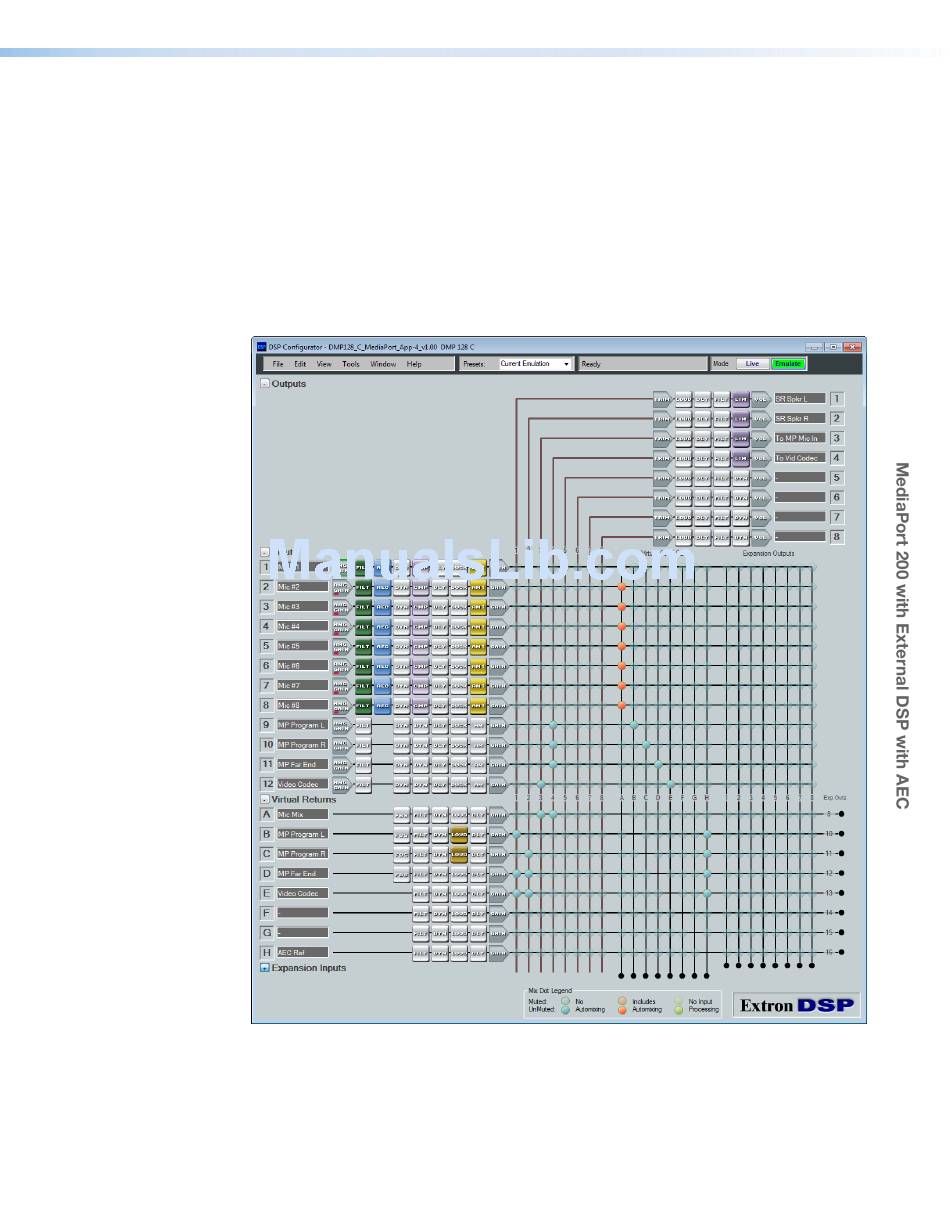
Task: Open the View menu
Action: [324, 364]
